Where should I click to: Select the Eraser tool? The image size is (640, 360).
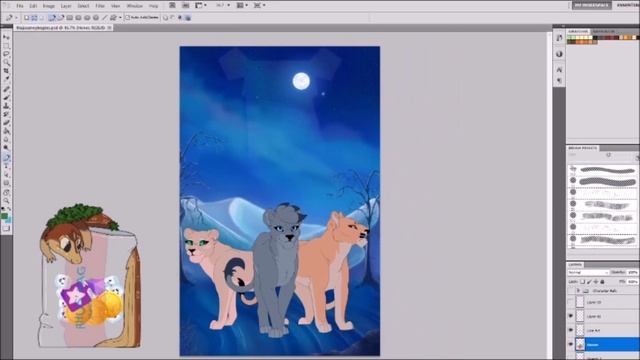pyautogui.click(x=6, y=123)
